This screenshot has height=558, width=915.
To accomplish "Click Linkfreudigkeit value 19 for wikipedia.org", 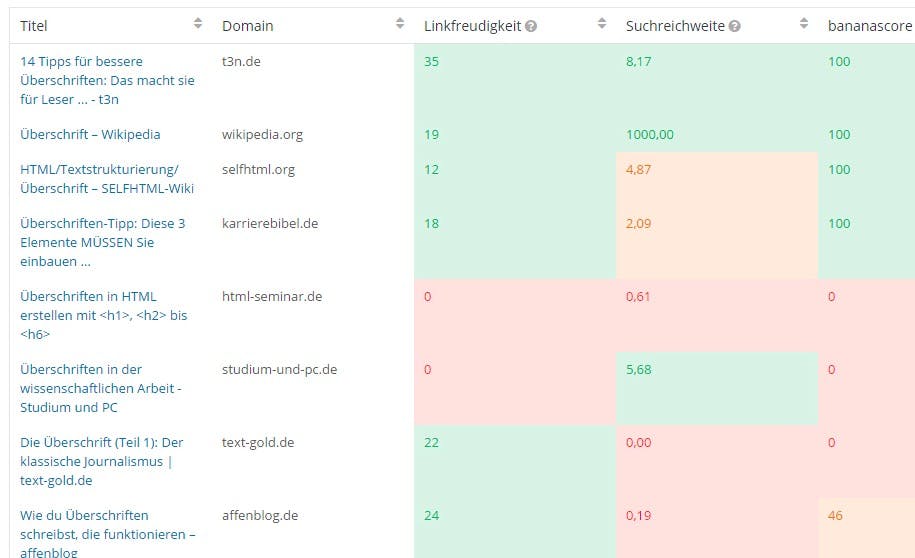I will [431, 134].
